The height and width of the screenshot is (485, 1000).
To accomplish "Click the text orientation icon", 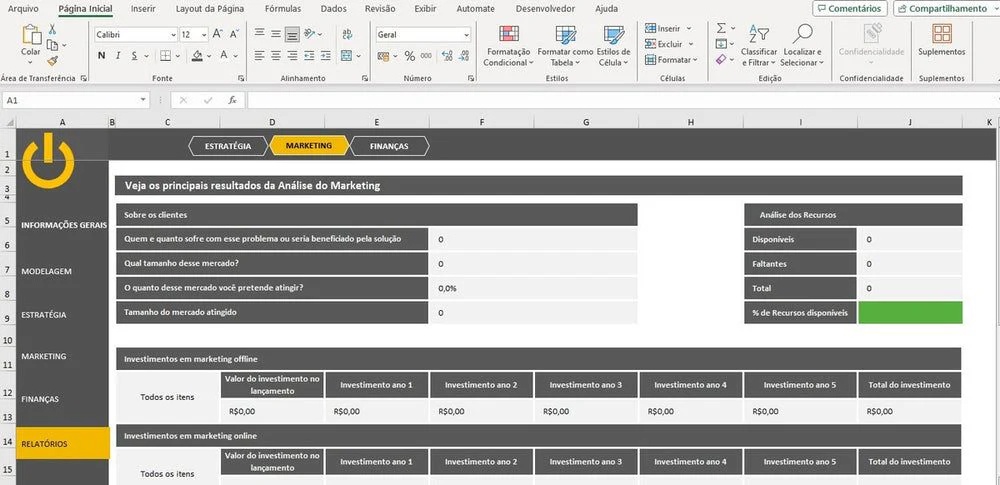I will coord(309,34).
